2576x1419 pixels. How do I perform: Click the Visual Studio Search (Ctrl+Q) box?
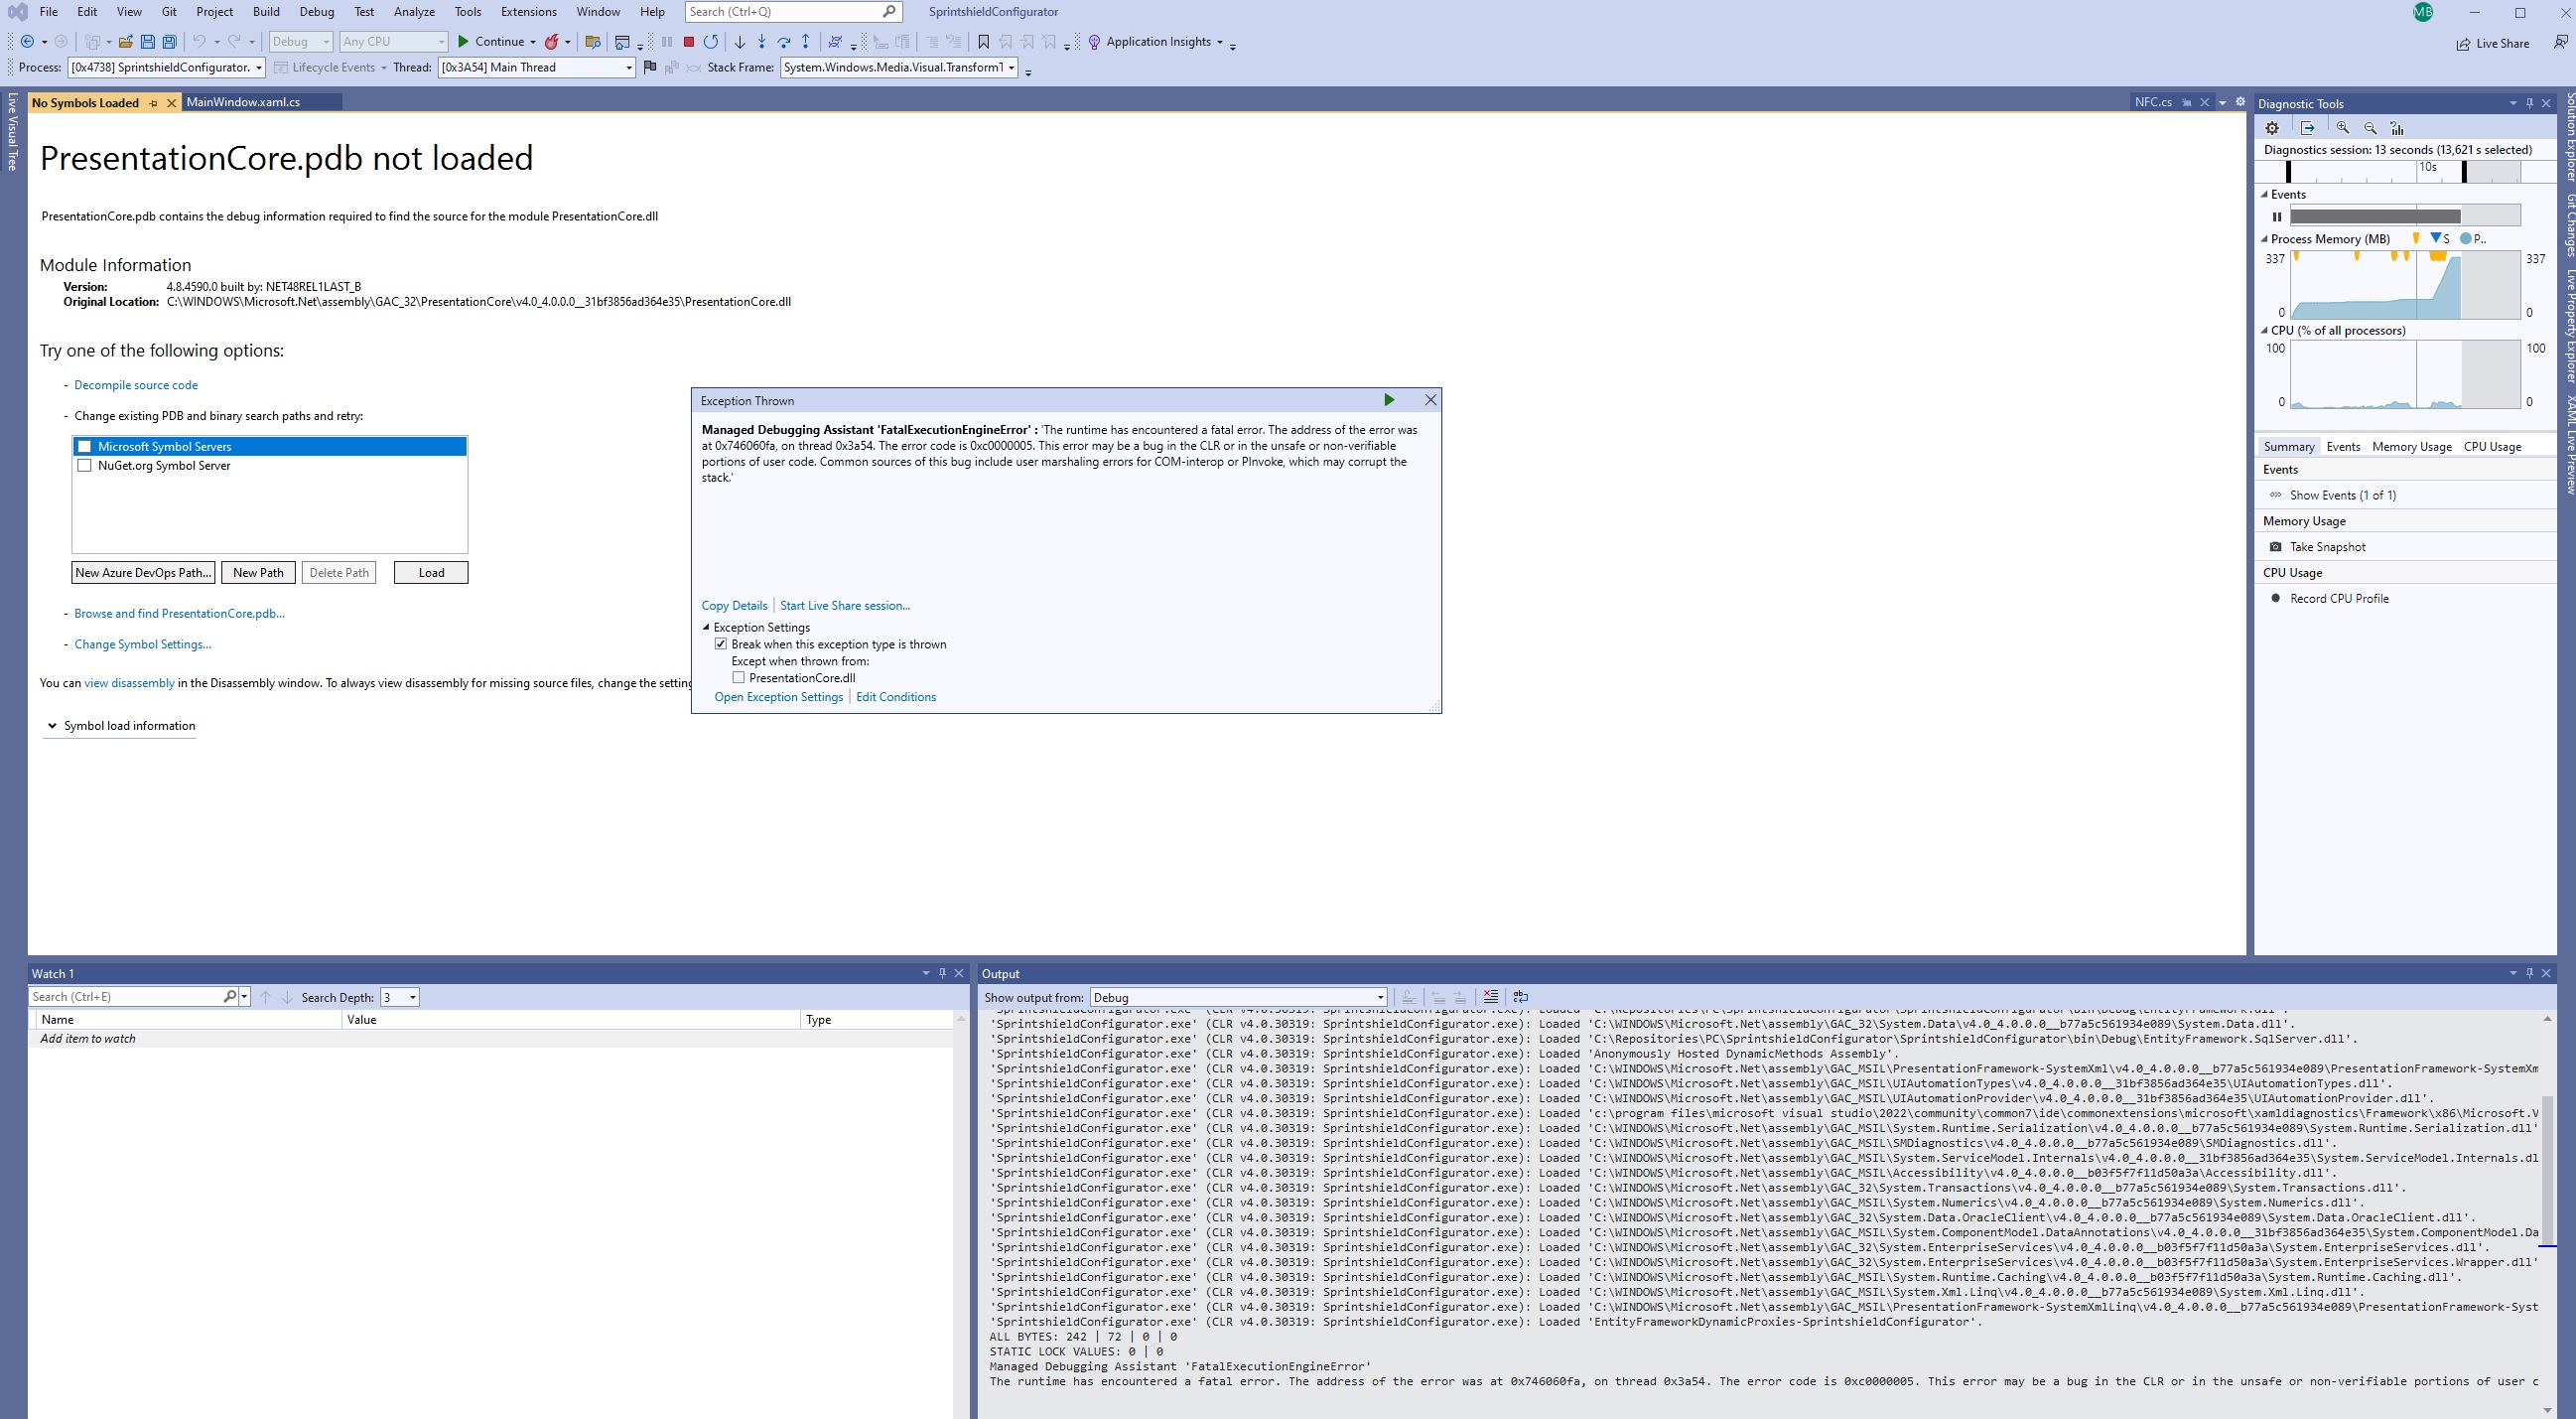793,12
